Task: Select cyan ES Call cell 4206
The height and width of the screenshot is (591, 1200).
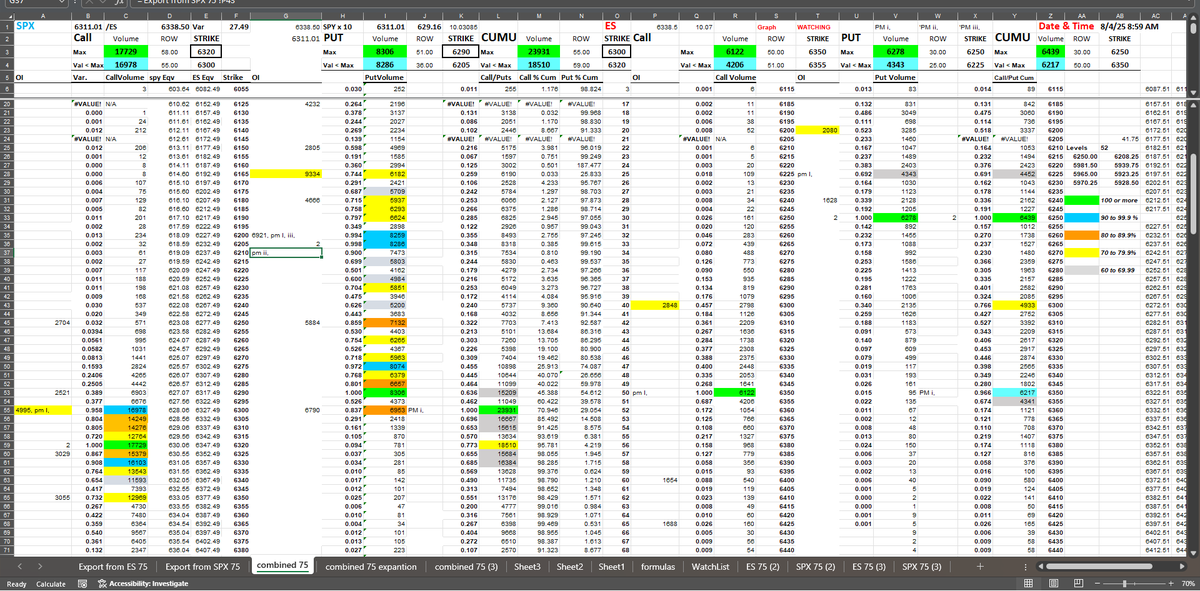Action: (735, 63)
